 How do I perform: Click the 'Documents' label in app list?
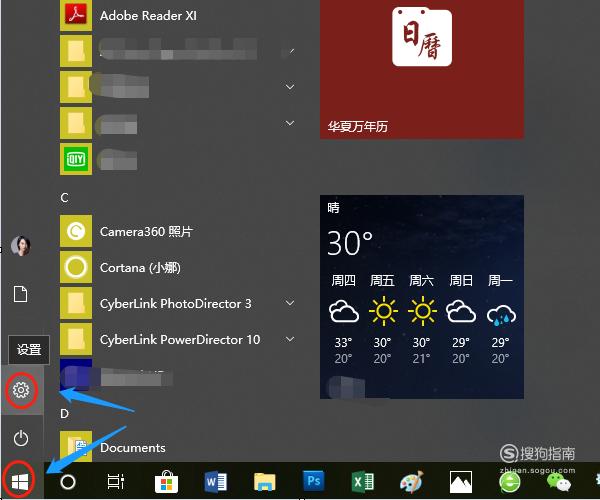(133, 448)
